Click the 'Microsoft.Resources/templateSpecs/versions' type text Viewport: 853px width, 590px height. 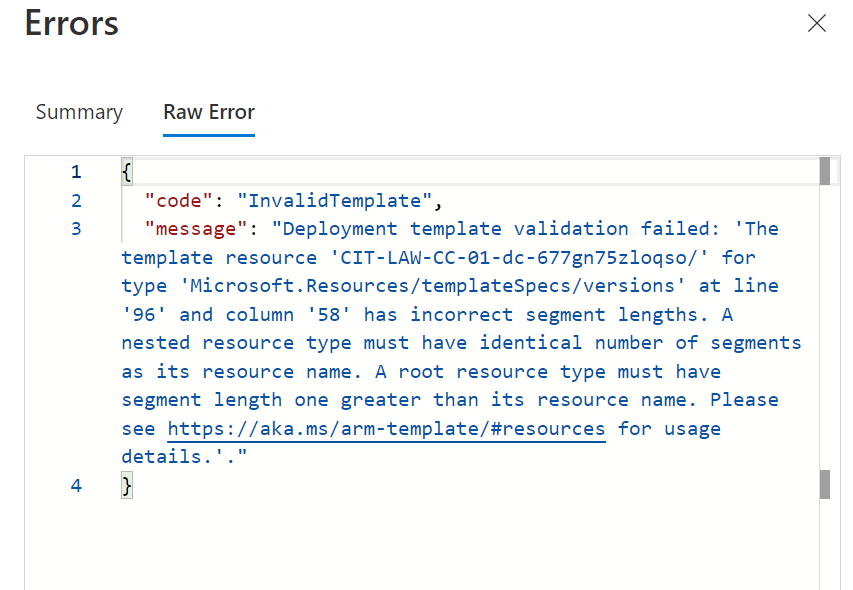432,286
